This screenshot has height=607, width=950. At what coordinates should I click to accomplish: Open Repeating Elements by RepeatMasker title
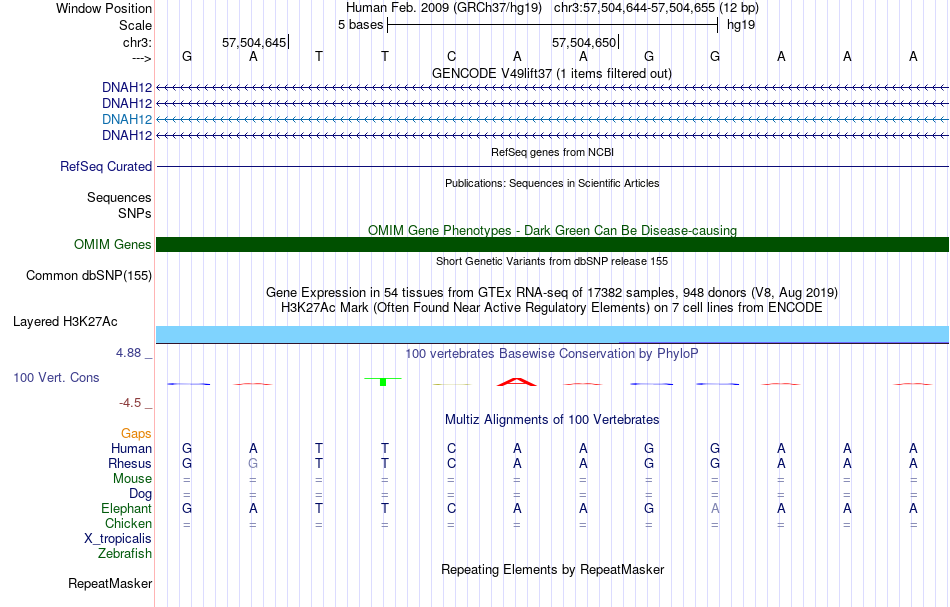coord(552,570)
